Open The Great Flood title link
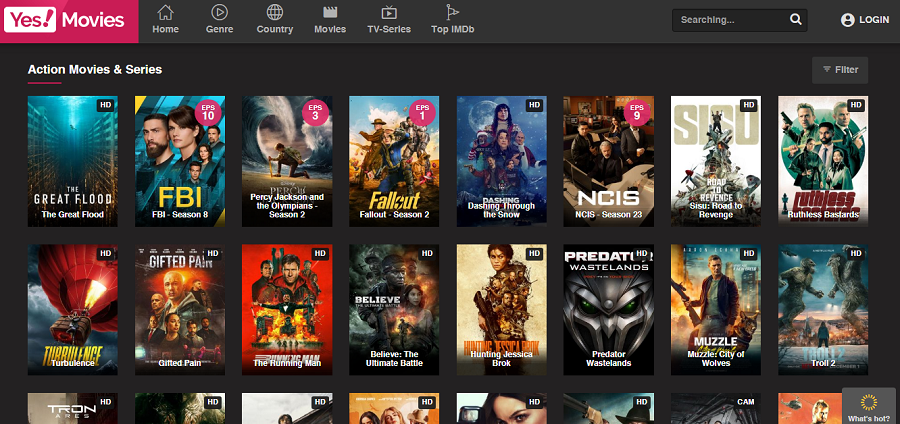Viewport: 900px width, 424px height. tap(72, 215)
